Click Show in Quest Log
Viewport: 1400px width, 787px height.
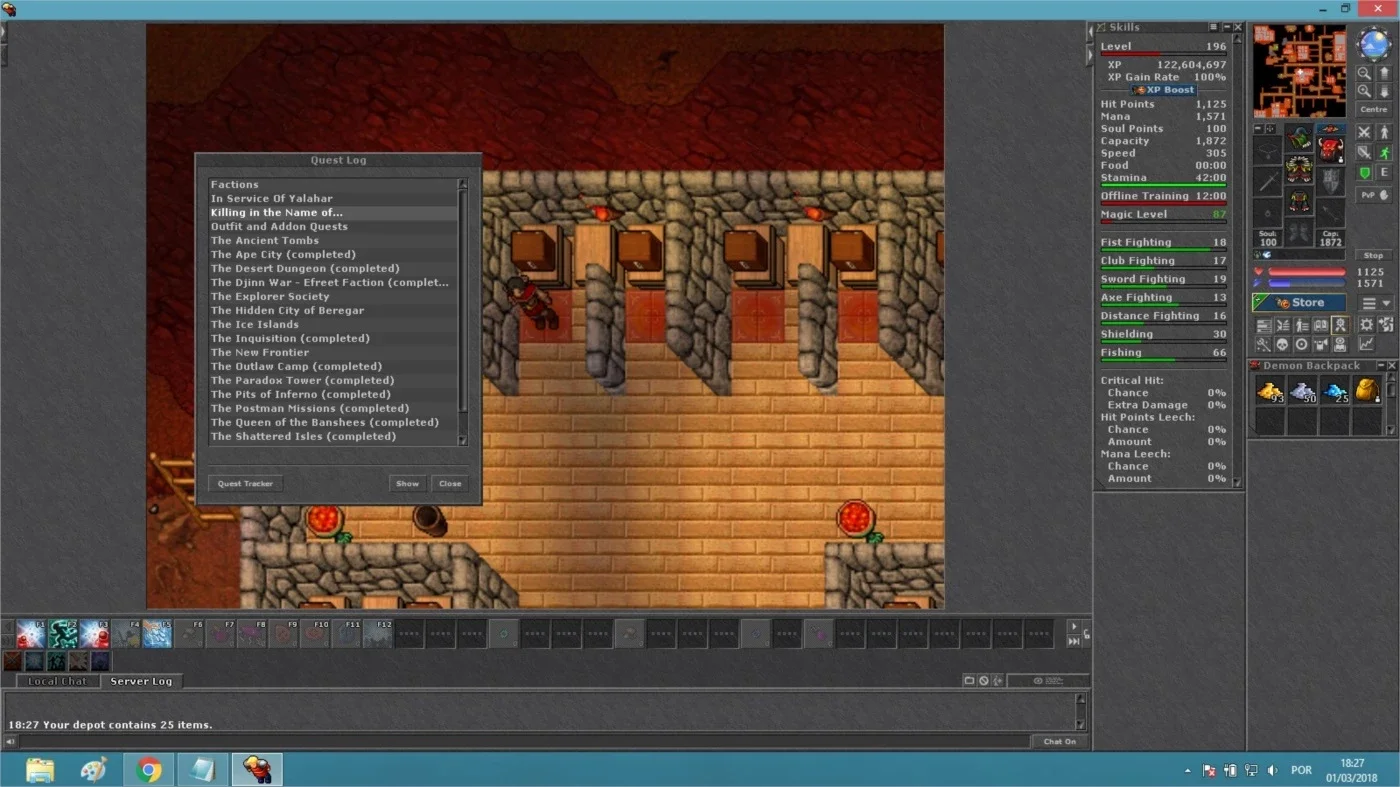coord(407,483)
